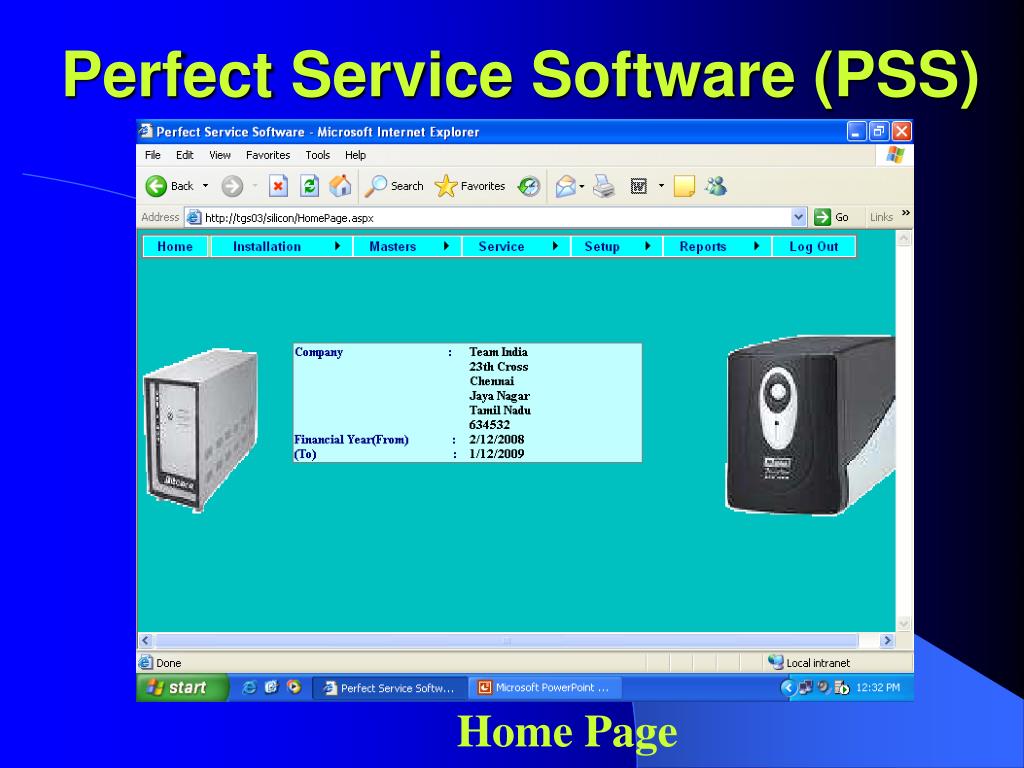Expand the Setup submenu arrow
This screenshot has width=1024, height=768.
pyautogui.click(x=648, y=246)
